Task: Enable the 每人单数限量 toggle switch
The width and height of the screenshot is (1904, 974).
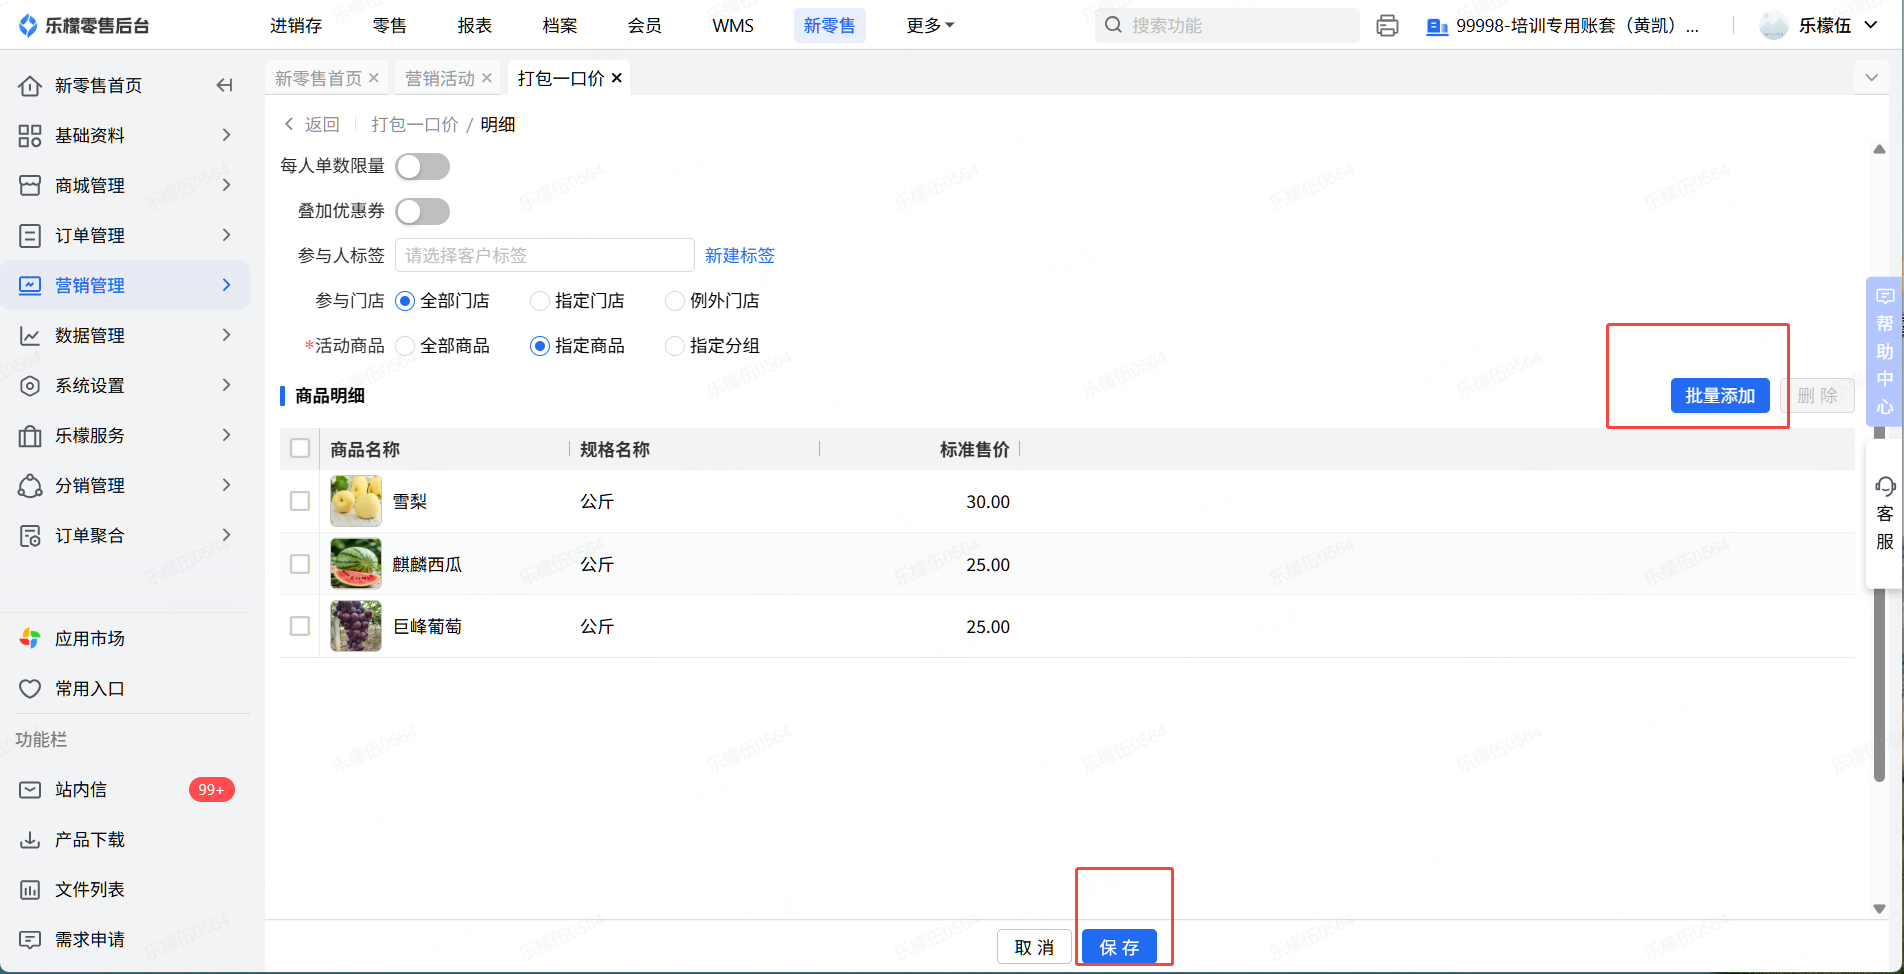Action: tap(422, 167)
